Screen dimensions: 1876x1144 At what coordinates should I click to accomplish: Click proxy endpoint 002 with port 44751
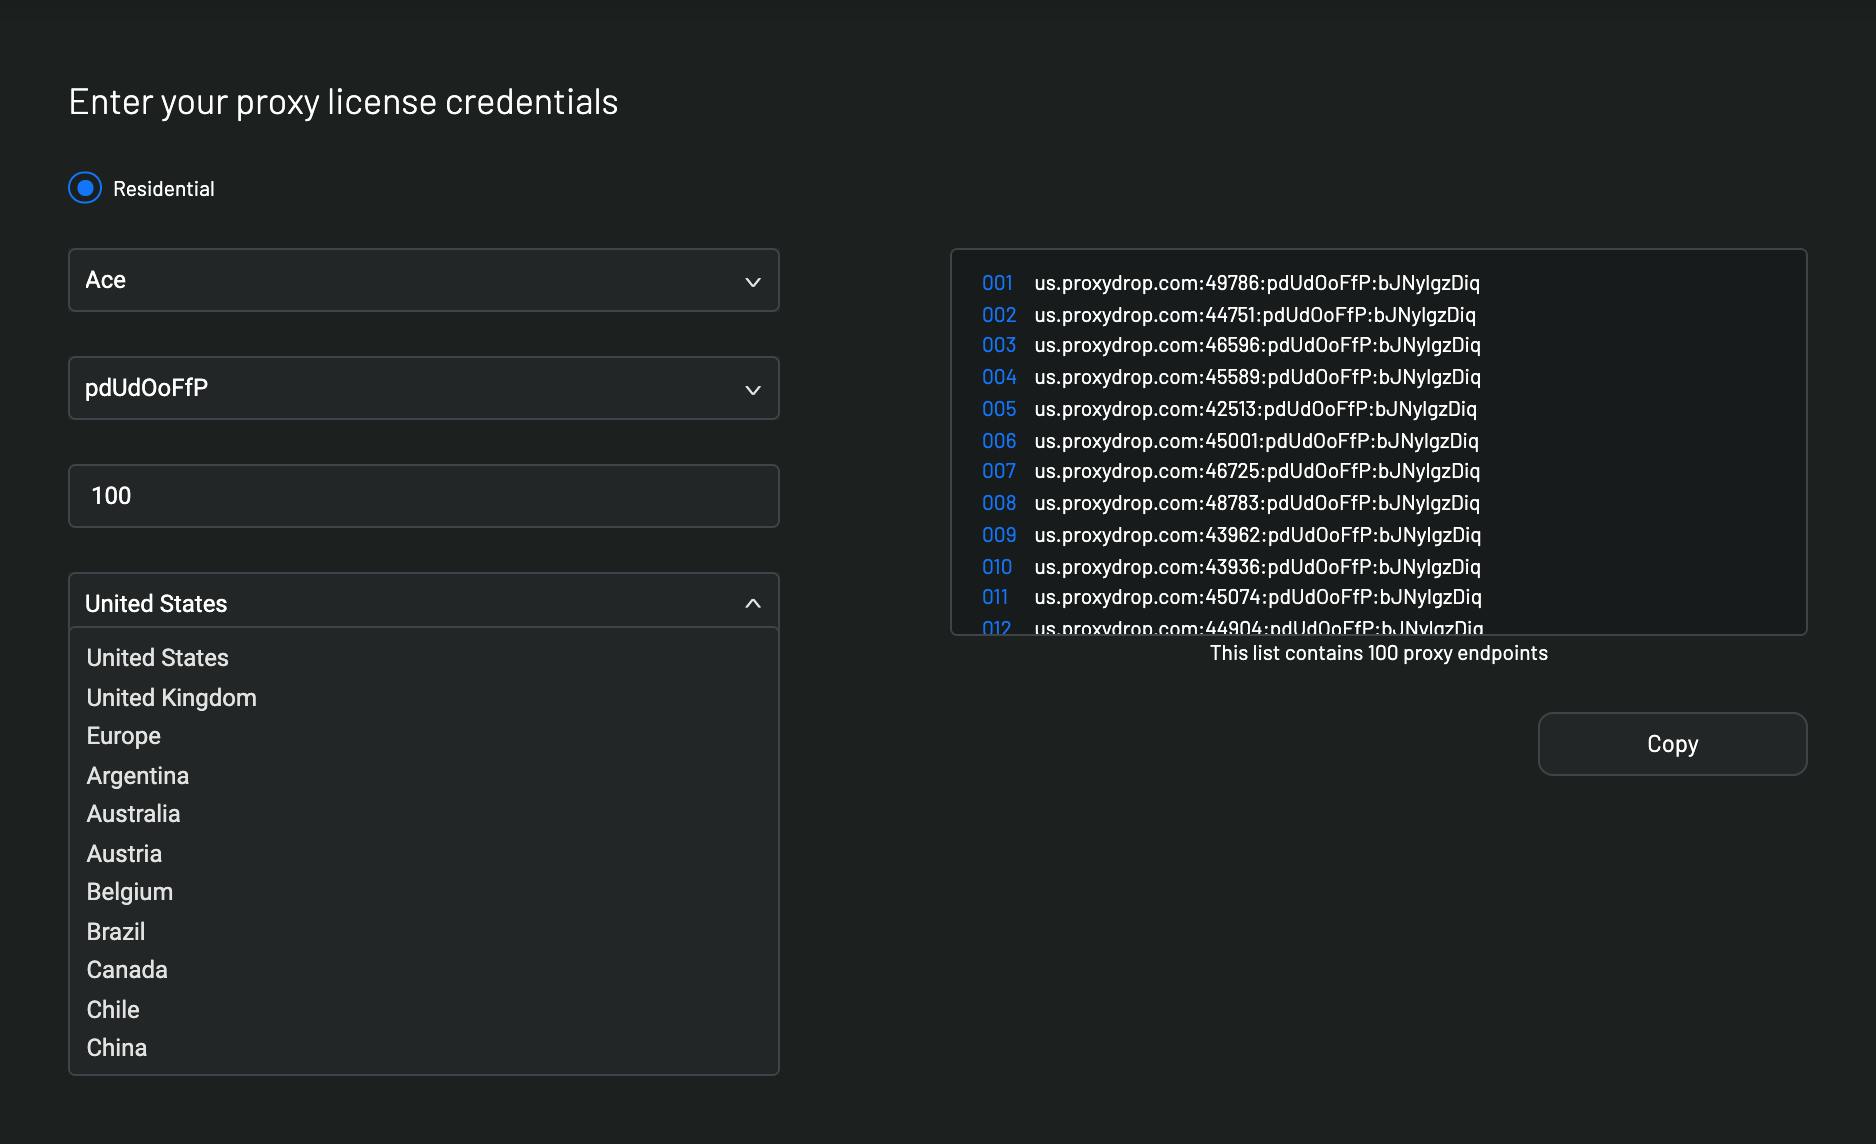coord(1255,315)
